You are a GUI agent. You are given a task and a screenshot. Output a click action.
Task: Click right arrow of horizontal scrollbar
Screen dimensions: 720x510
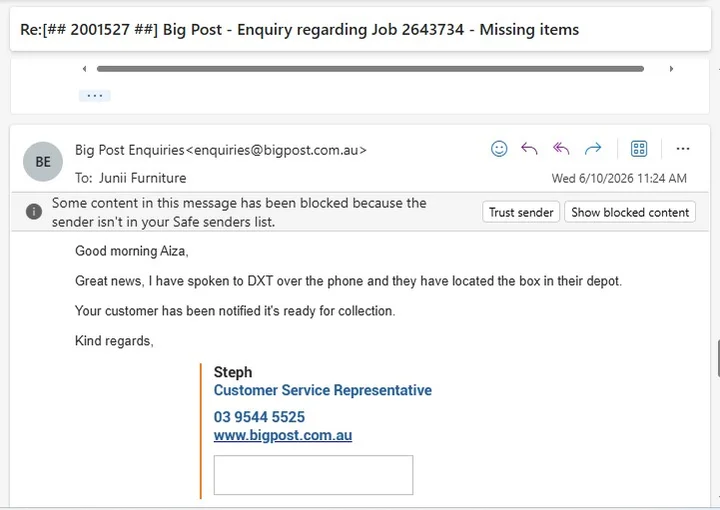coord(671,69)
